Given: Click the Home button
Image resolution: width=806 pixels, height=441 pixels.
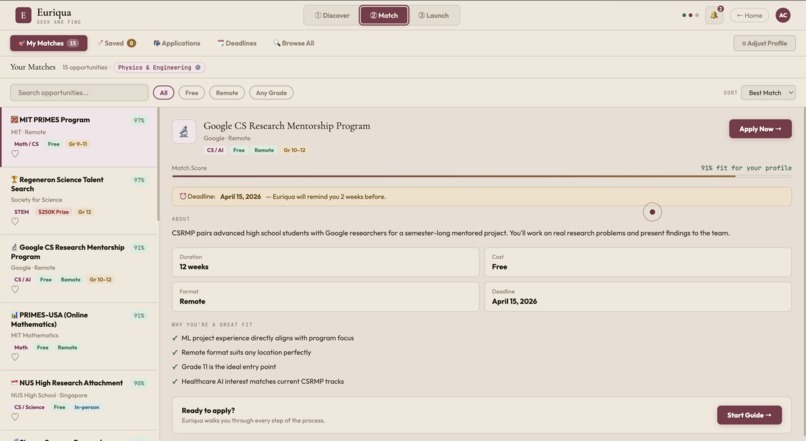Looking at the screenshot, I should point(749,15).
